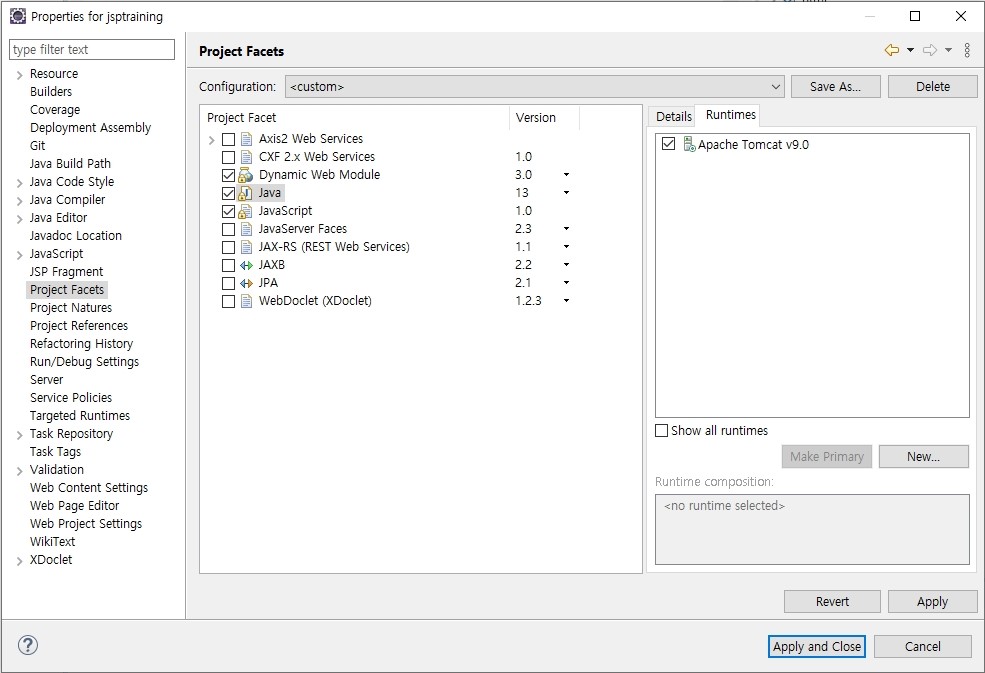Open Dynamic Web Module version dropdown

(x=566, y=175)
